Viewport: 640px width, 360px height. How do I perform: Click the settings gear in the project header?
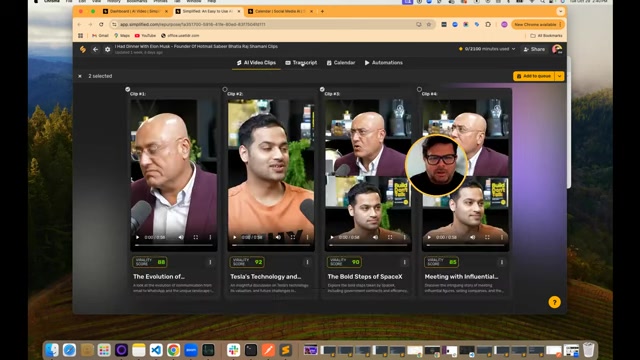107,49
